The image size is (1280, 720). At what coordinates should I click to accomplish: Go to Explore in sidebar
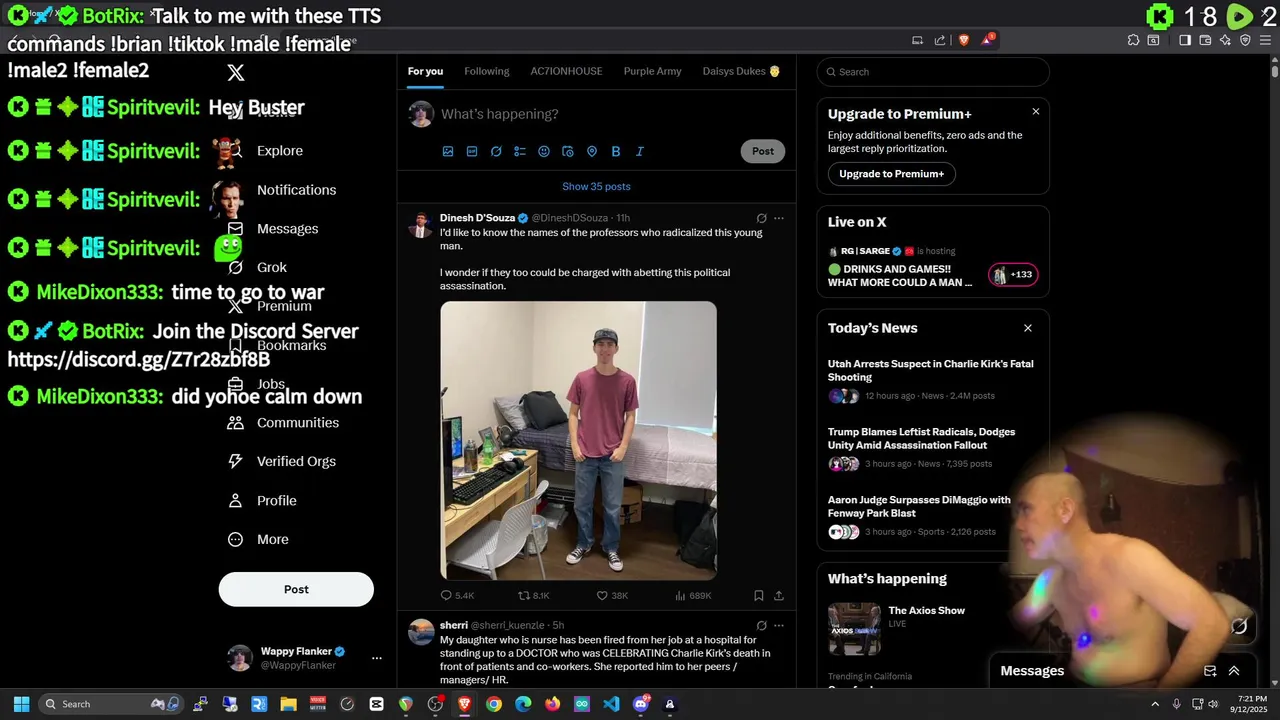tap(265, 151)
